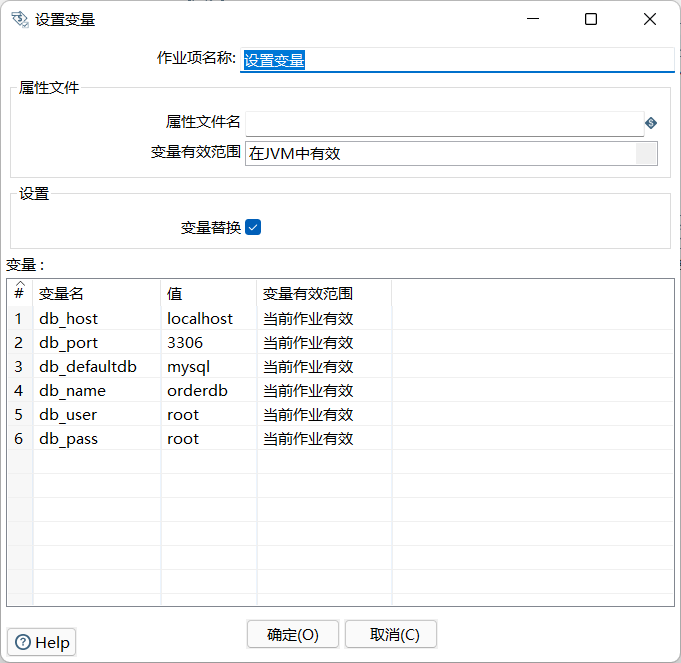Select the root value in db_pass row
681x663 pixels.
tap(208, 438)
